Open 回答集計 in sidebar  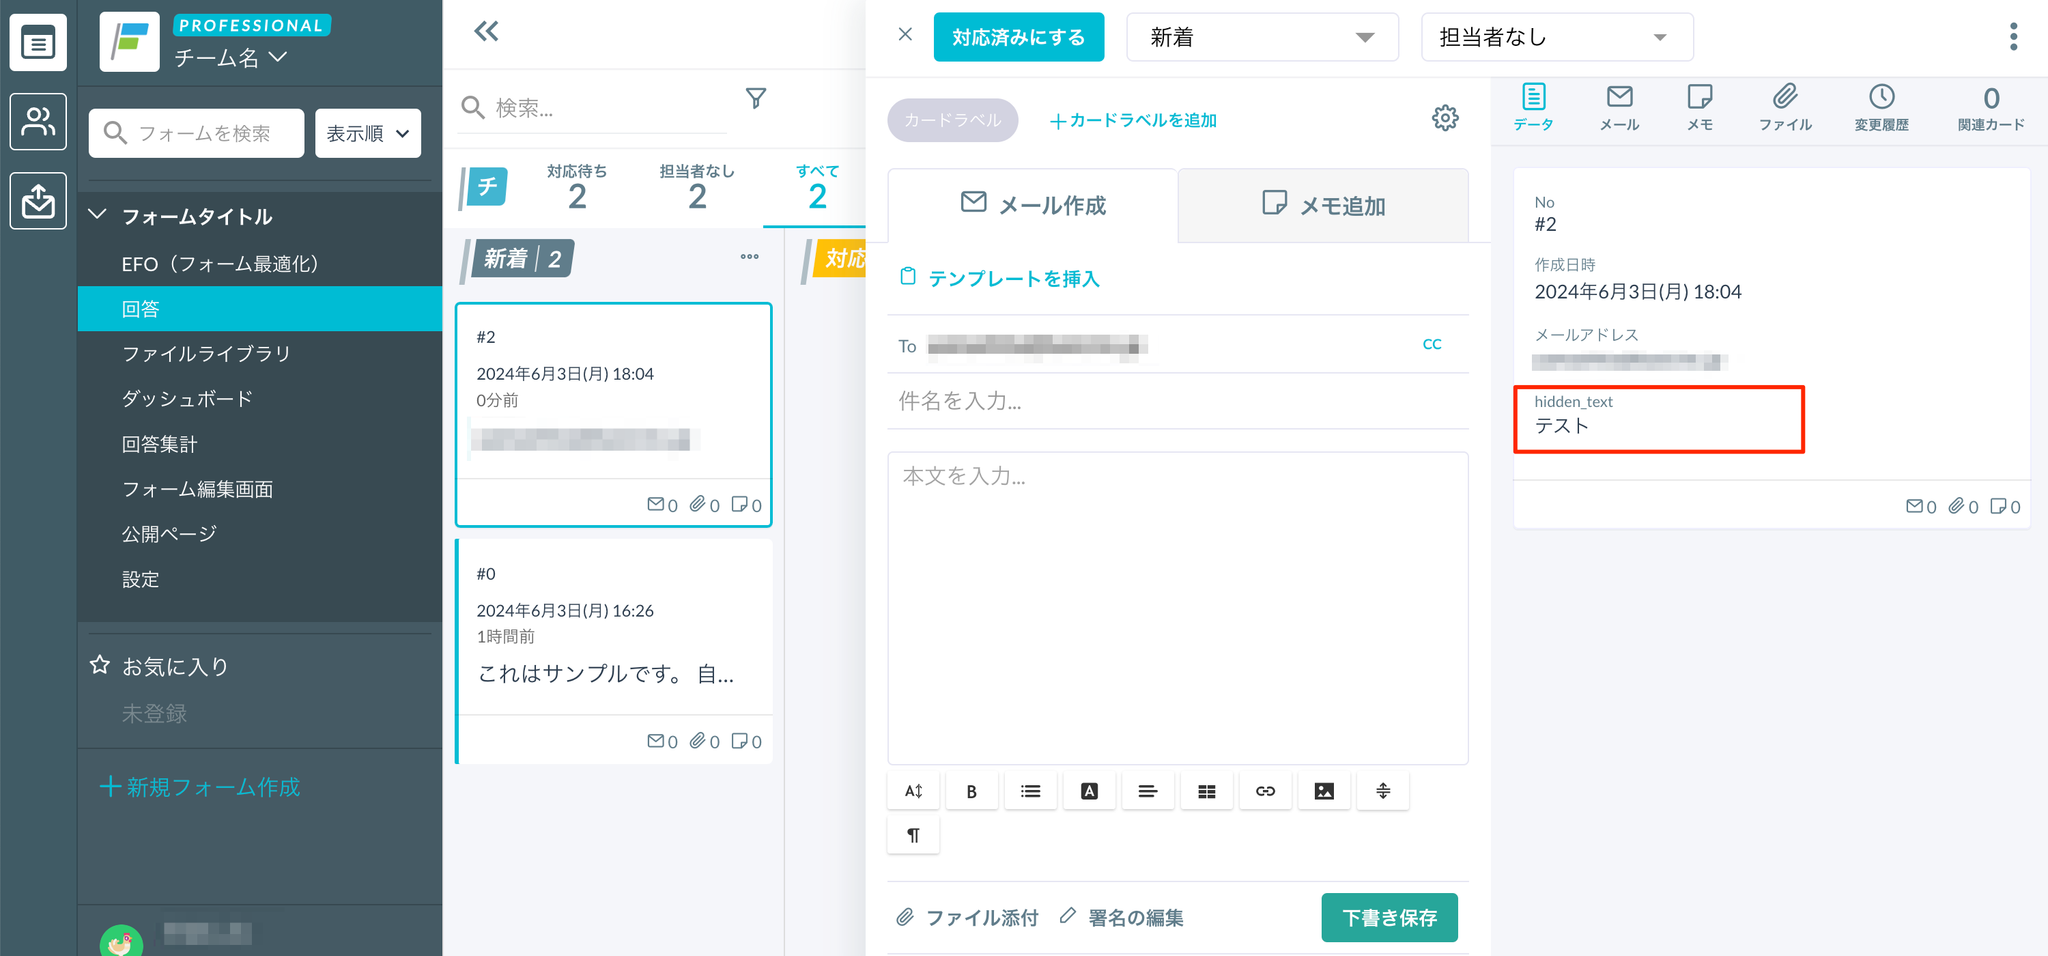[x=259, y=444]
